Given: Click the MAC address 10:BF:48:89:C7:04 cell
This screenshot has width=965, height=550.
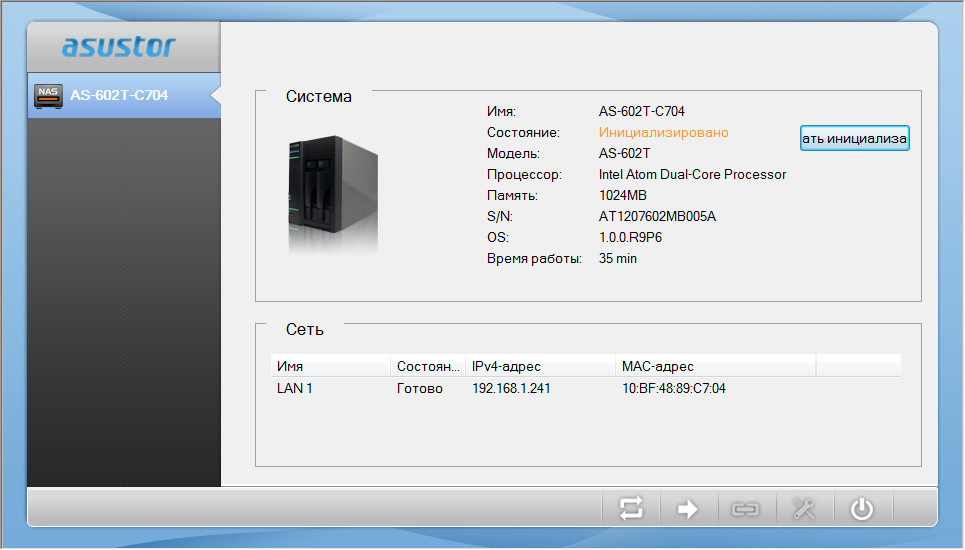Looking at the screenshot, I should tap(673, 388).
